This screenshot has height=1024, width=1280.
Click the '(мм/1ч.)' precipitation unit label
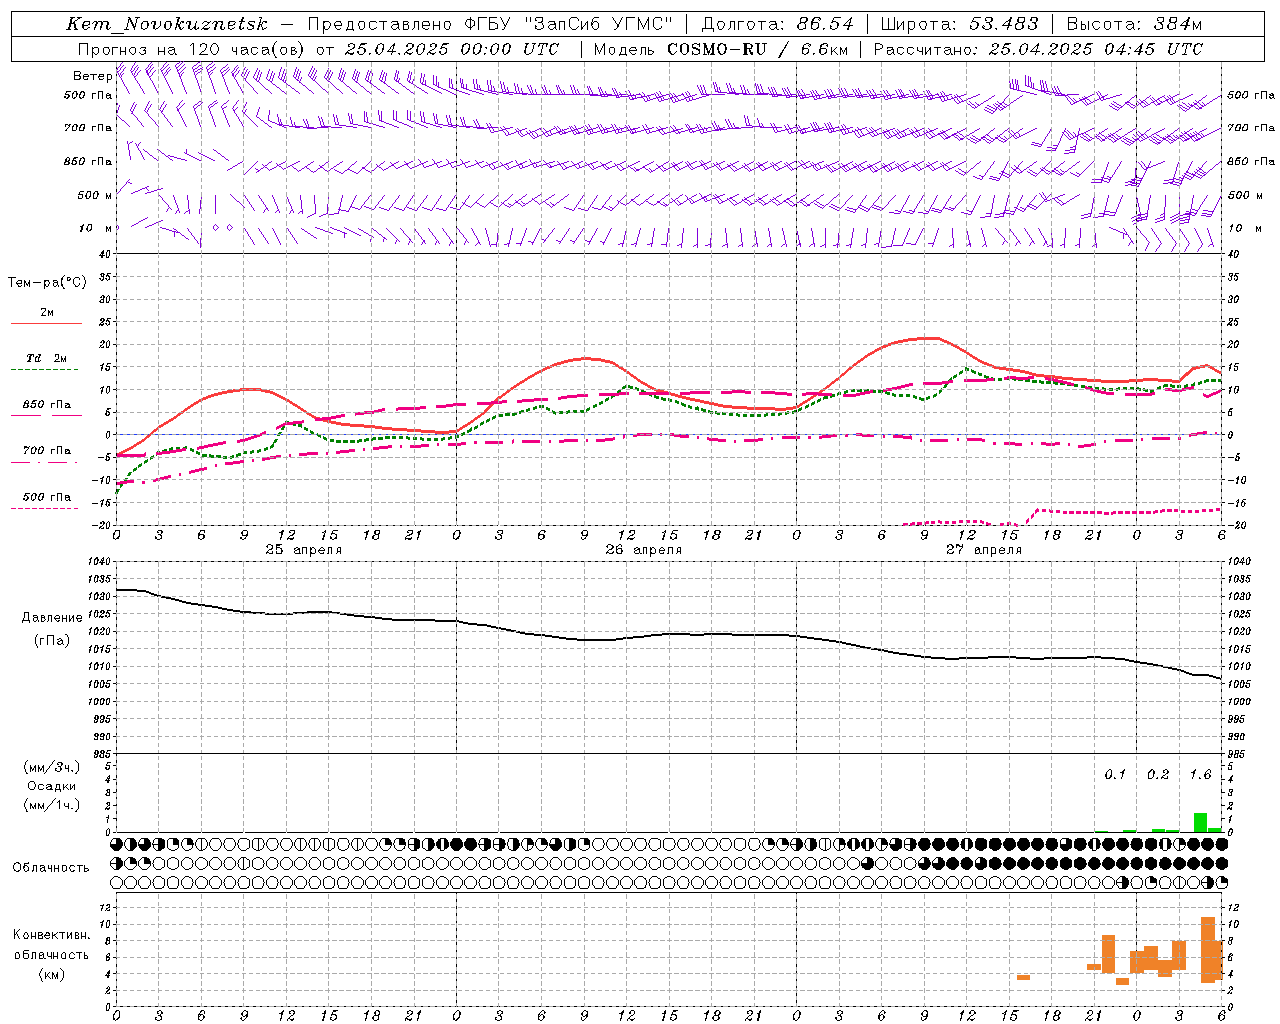[x=52, y=805]
